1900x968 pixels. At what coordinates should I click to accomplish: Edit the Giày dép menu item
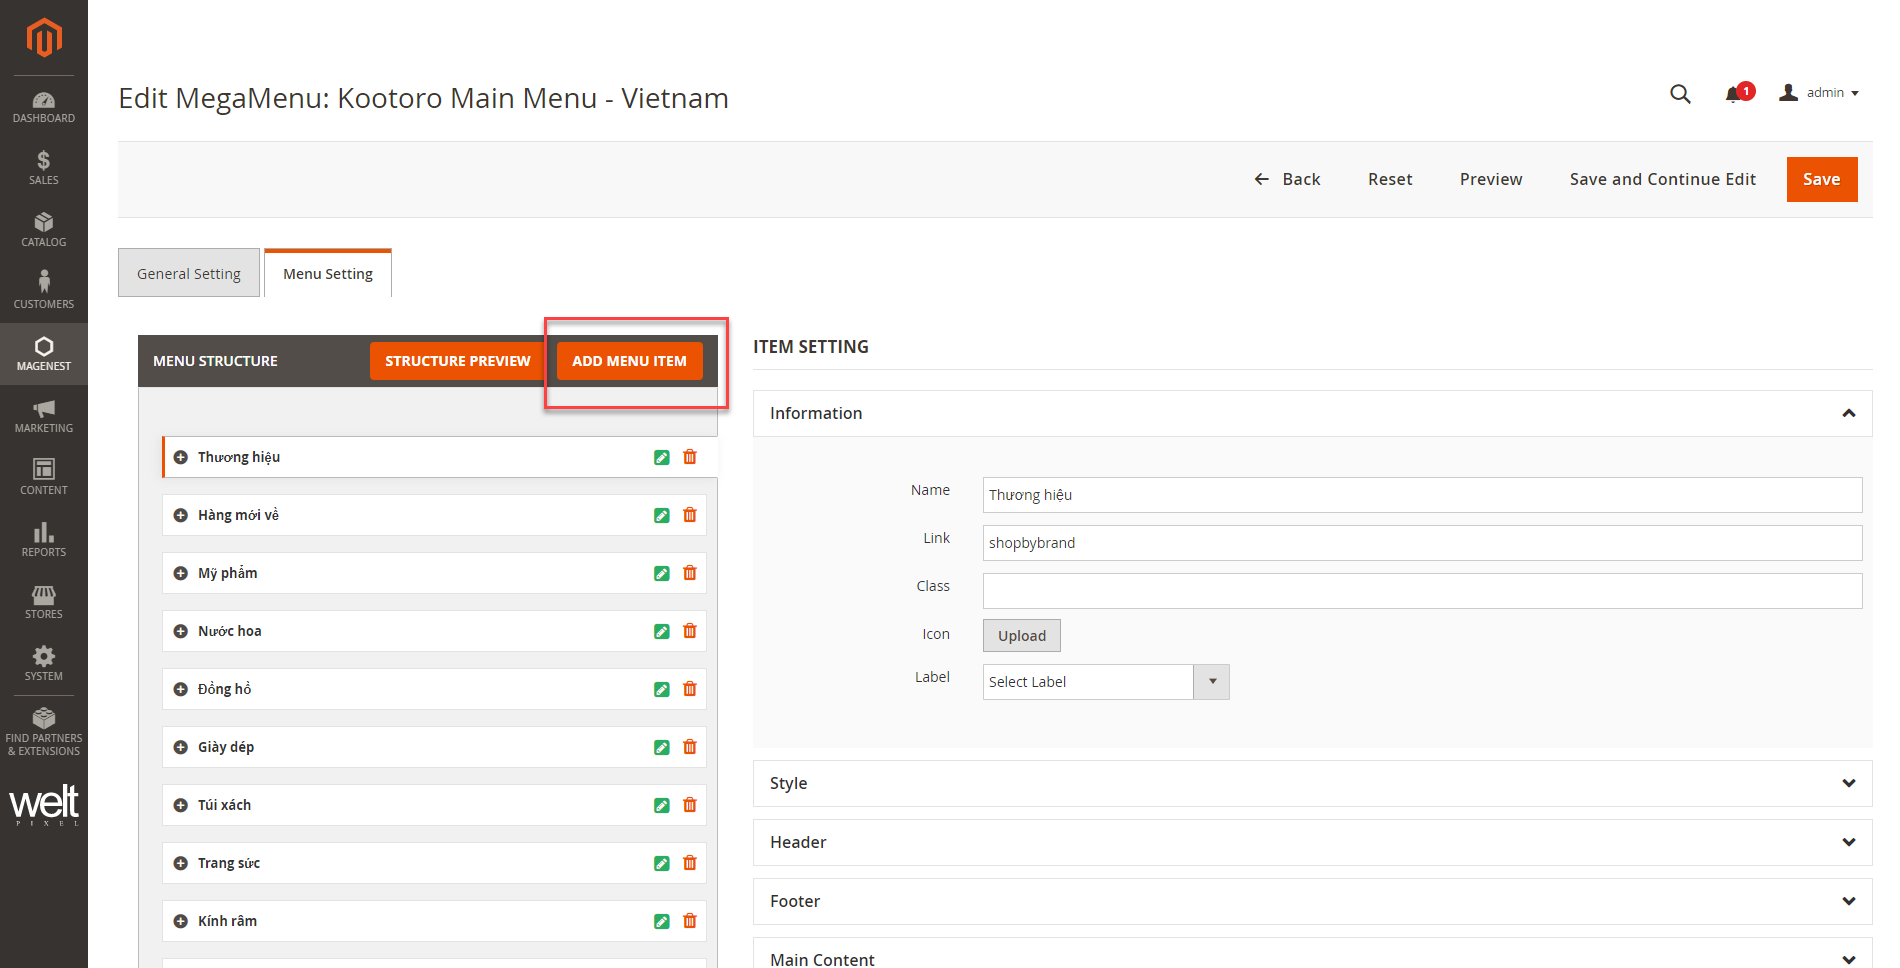coord(661,747)
